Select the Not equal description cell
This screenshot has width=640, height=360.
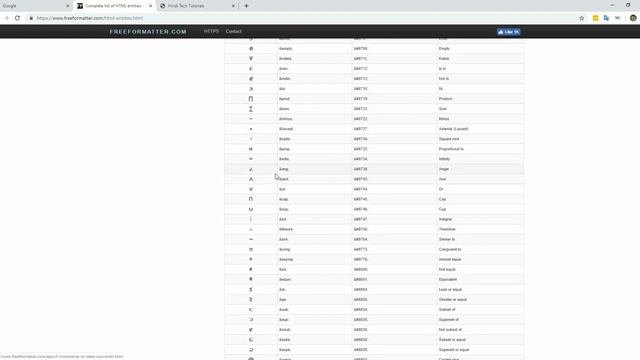click(480, 269)
